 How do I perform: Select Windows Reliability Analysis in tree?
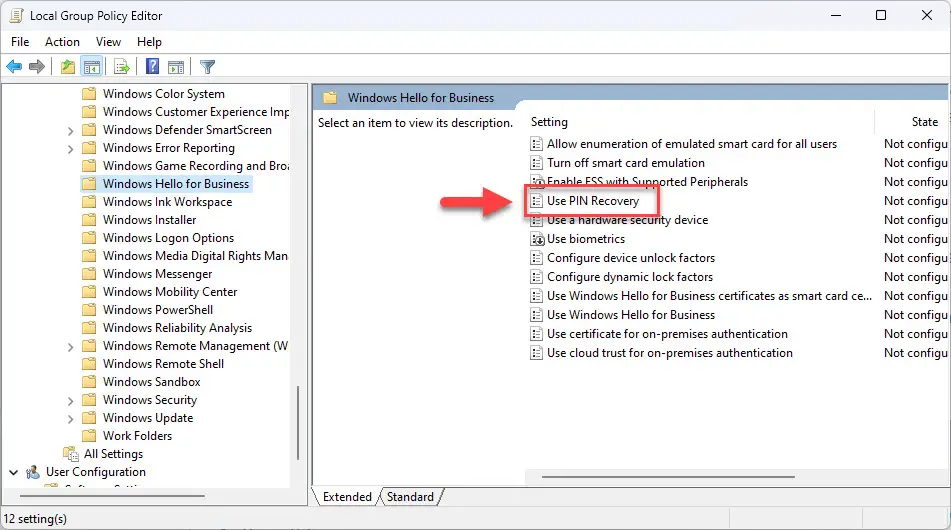[x=177, y=328]
